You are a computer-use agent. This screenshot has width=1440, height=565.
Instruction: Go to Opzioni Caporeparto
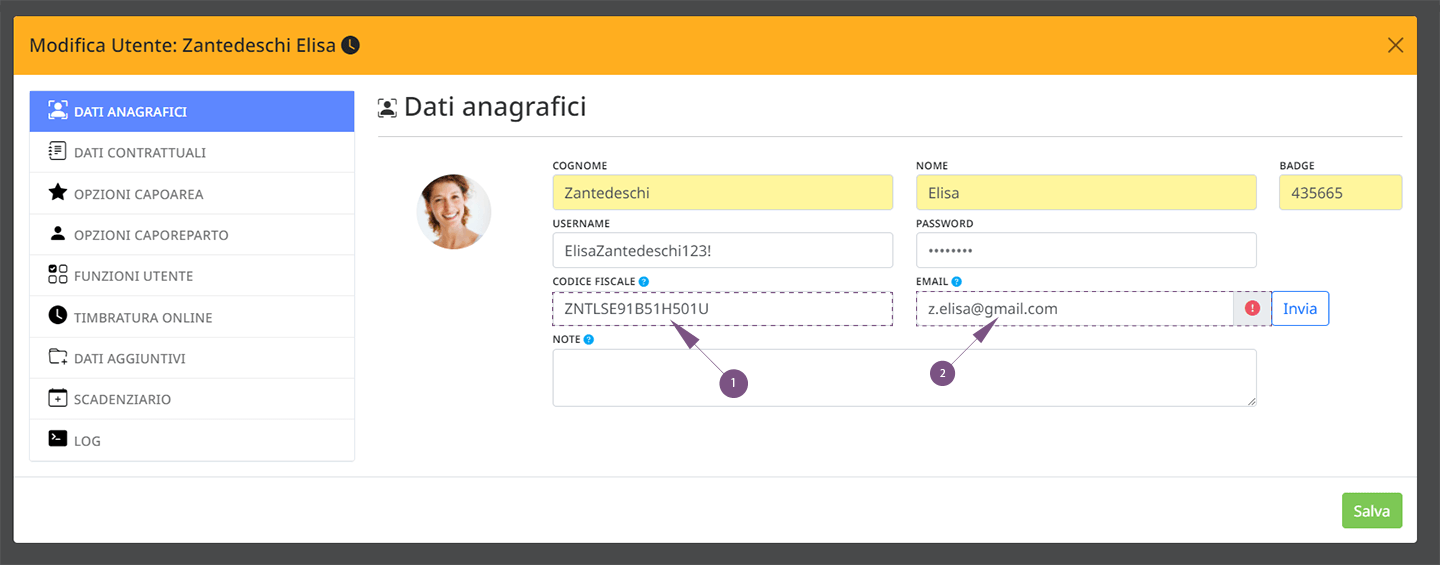pos(192,234)
